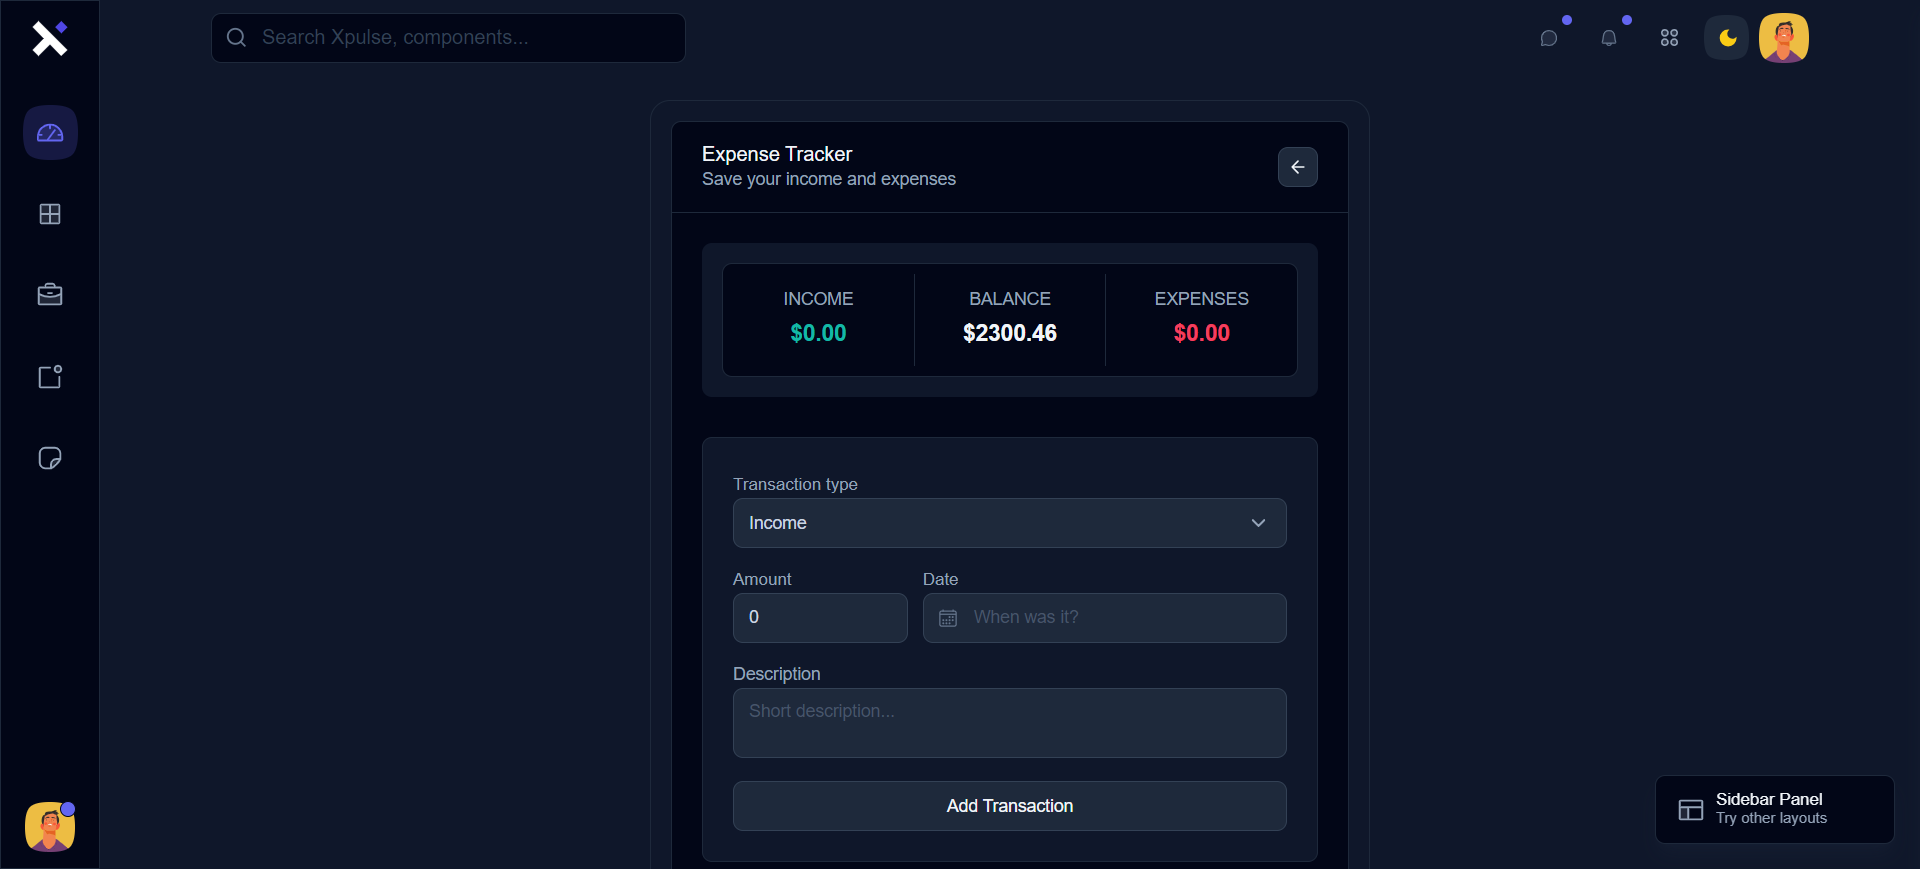Viewport: 1920px width, 869px height.
Task: Open Sidebar Panel layout switcher
Action: pyautogui.click(x=1774, y=809)
